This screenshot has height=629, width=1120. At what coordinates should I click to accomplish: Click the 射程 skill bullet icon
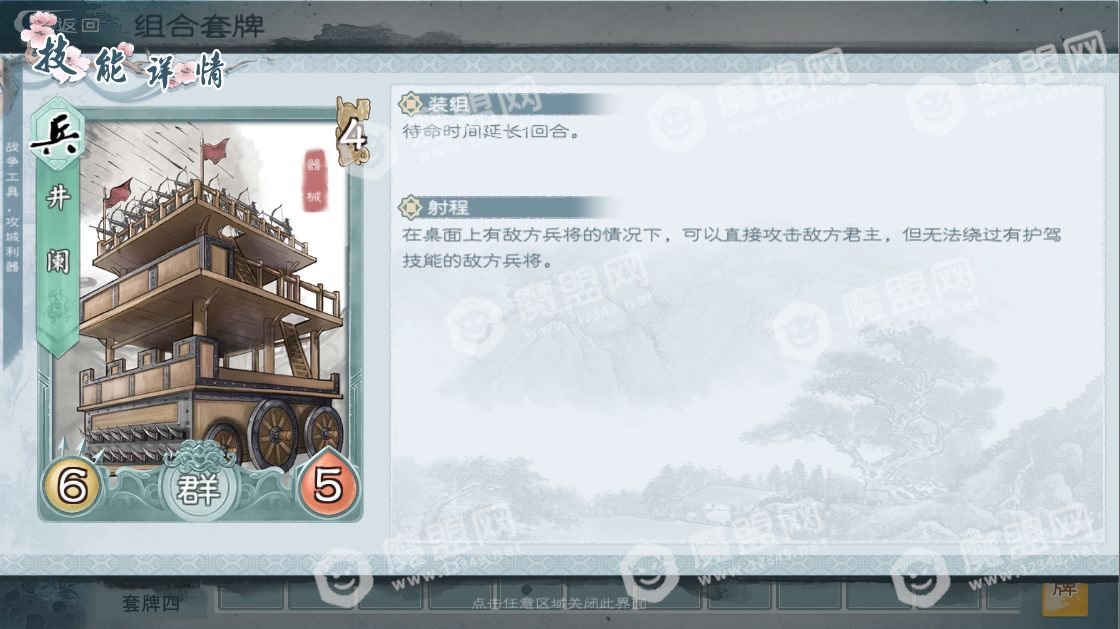[x=410, y=207]
